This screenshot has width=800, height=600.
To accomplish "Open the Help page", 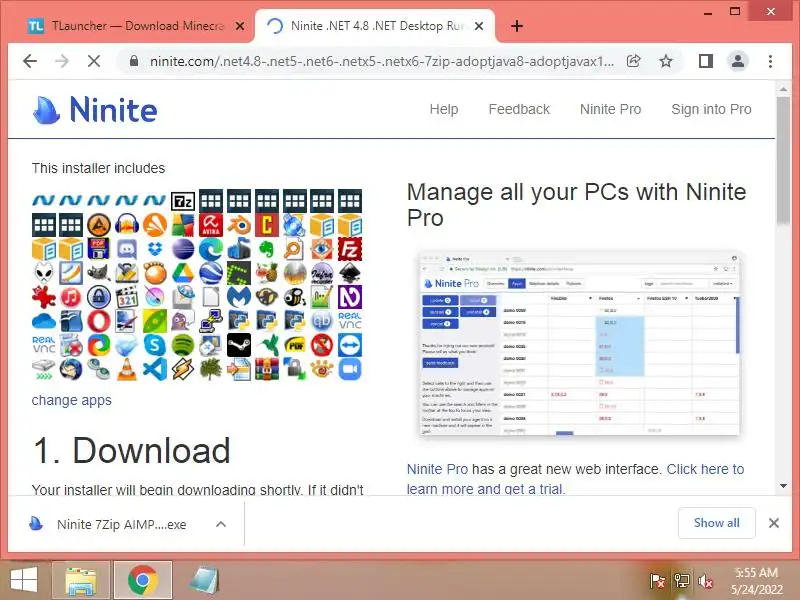I will [x=444, y=109].
